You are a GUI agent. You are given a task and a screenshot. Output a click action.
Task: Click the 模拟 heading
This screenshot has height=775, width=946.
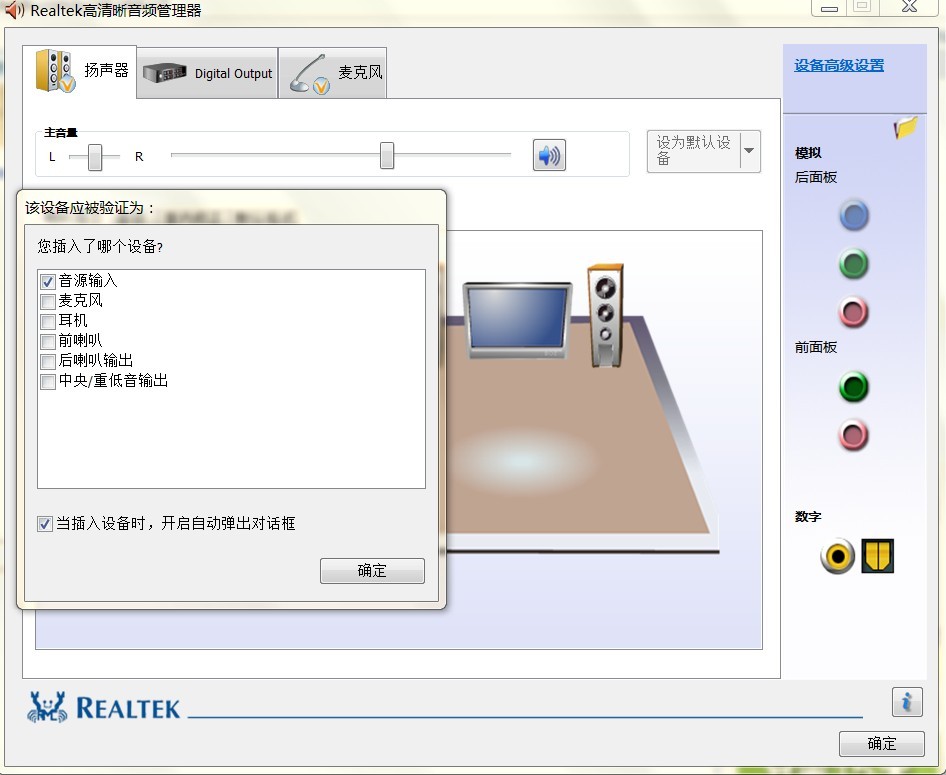pyautogui.click(x=808, y=153)
